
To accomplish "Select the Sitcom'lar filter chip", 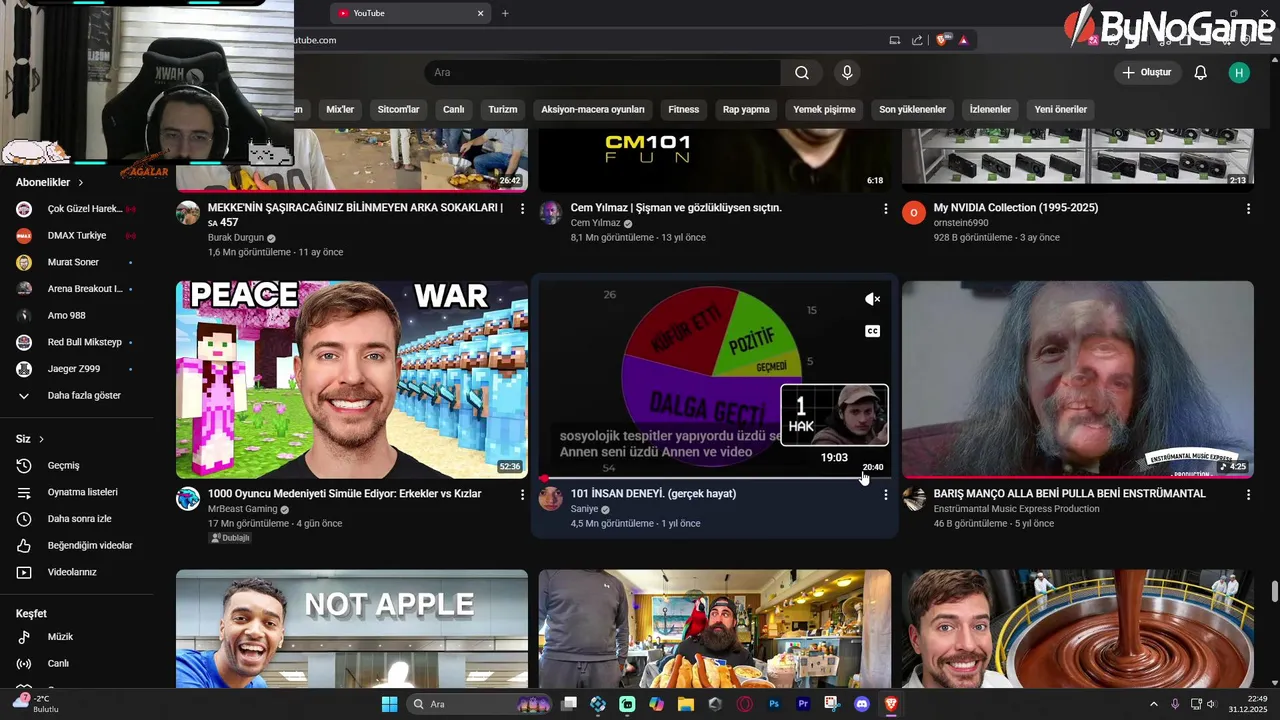I will 398,109.
